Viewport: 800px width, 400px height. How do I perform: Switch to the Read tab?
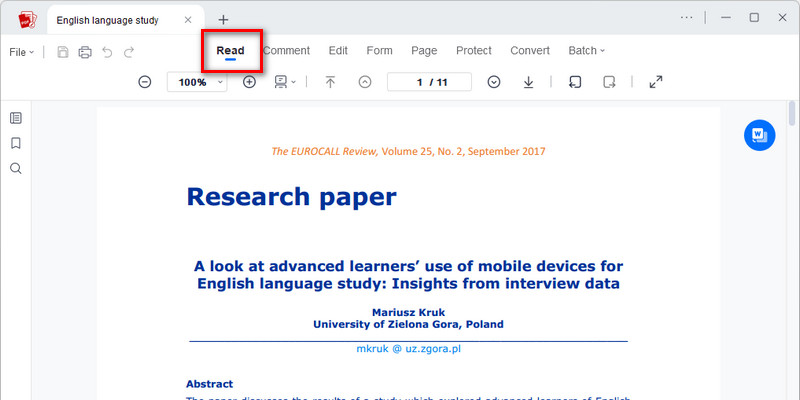(230, 51)
